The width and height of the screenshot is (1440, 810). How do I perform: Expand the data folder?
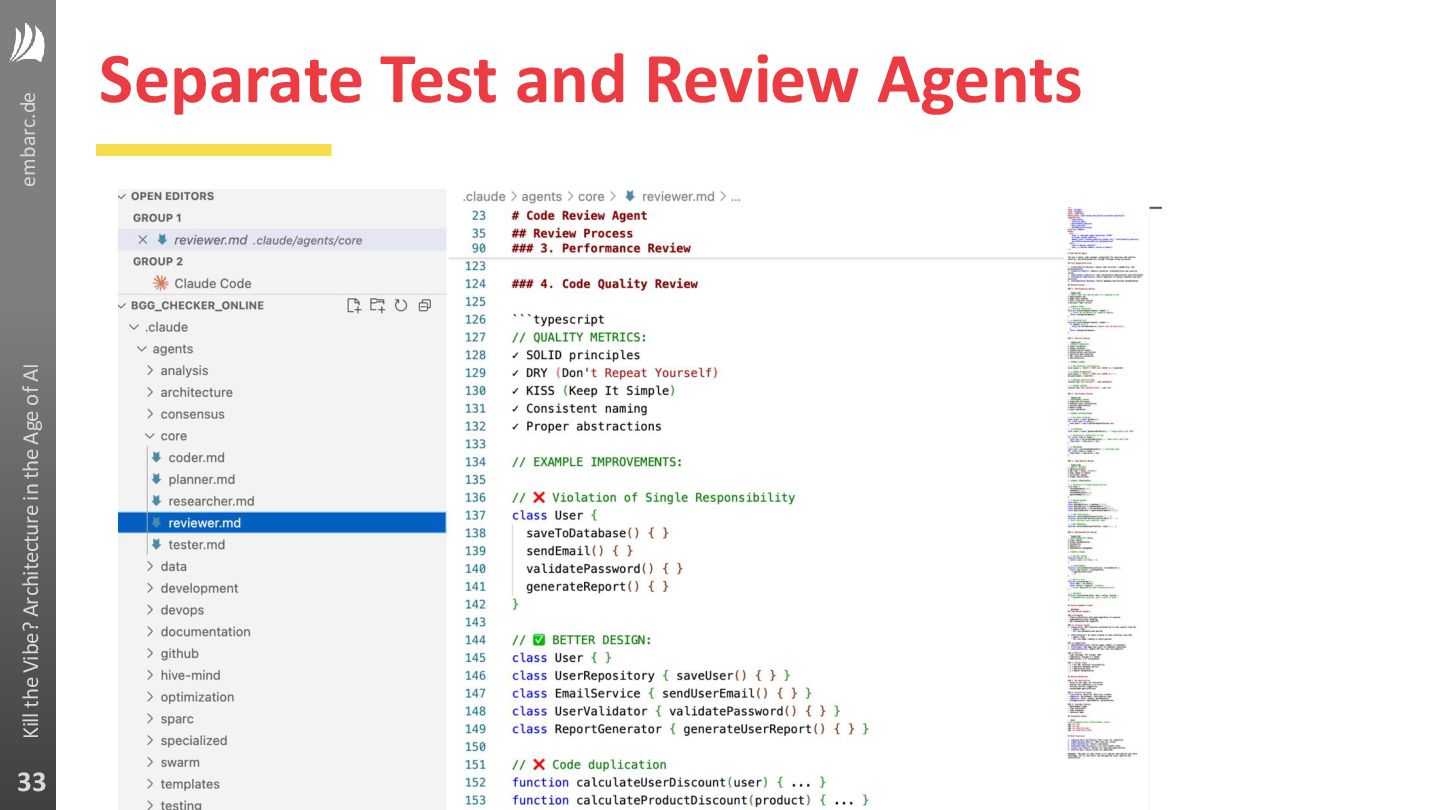(x=150, y=566)
